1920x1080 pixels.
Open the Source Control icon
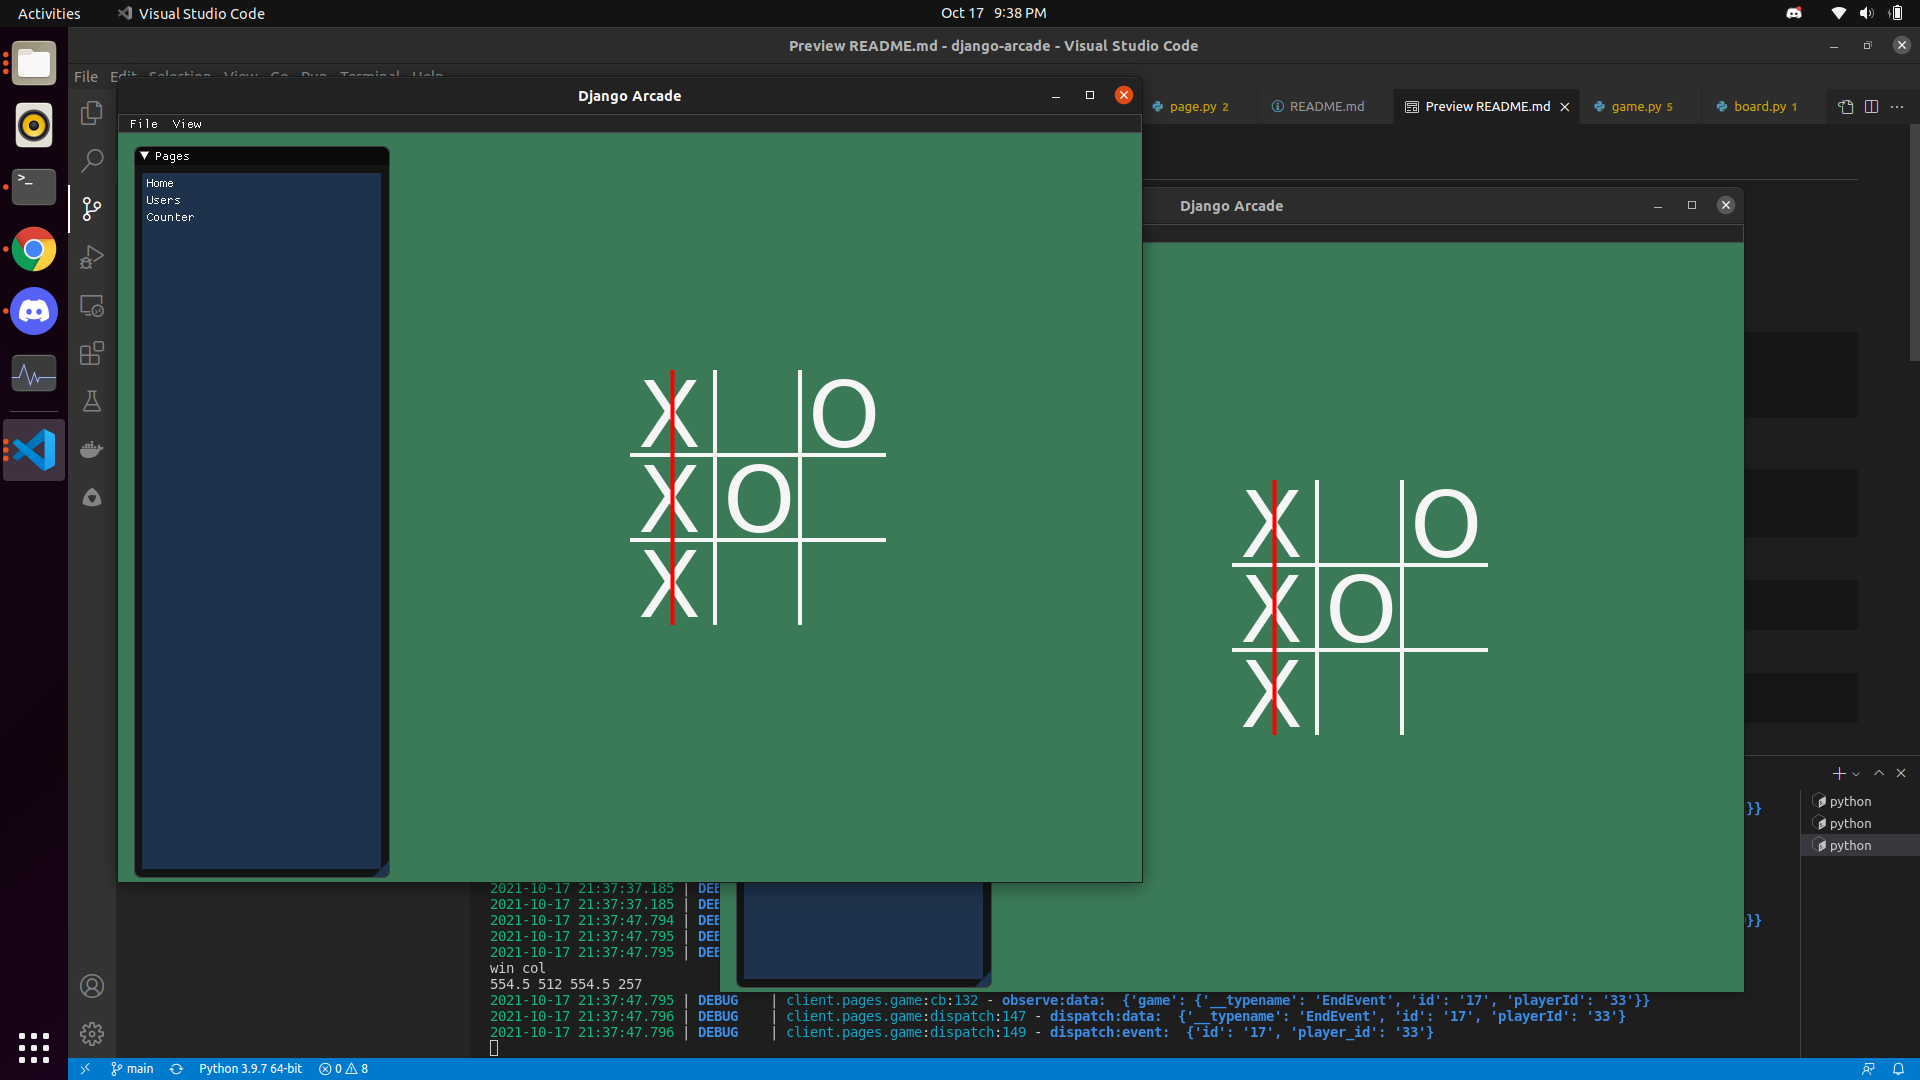pos(92,208)
